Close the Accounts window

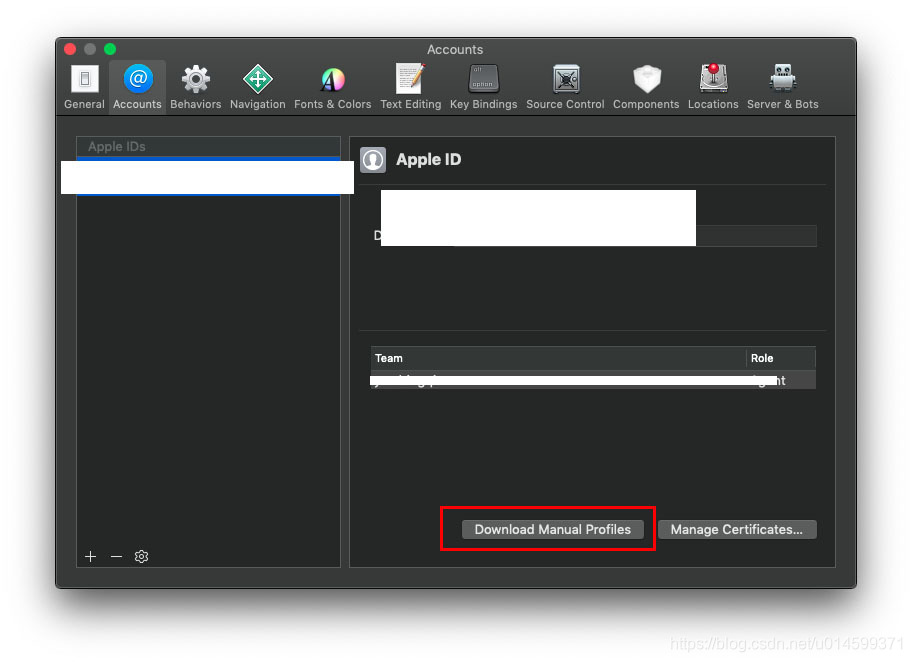coord(70,49)
